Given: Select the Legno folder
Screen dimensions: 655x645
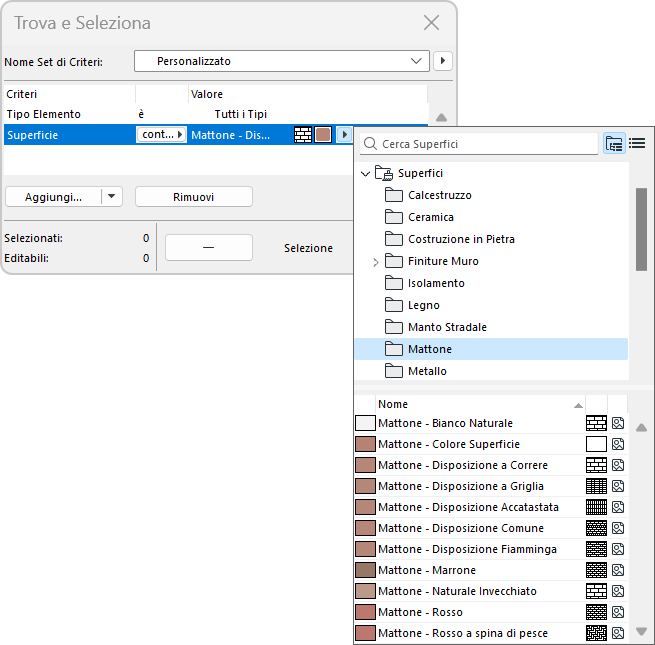Looking at the screenshot, I should 424,305.
